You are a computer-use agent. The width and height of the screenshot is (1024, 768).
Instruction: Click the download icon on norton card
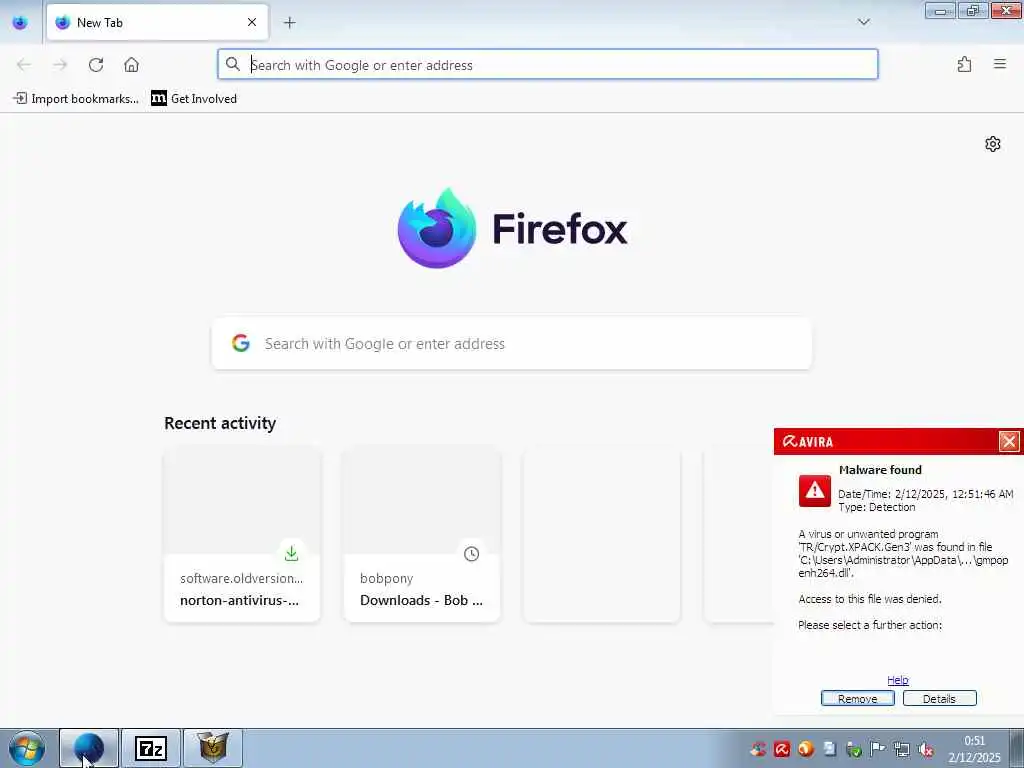click(x=291, y=554)
